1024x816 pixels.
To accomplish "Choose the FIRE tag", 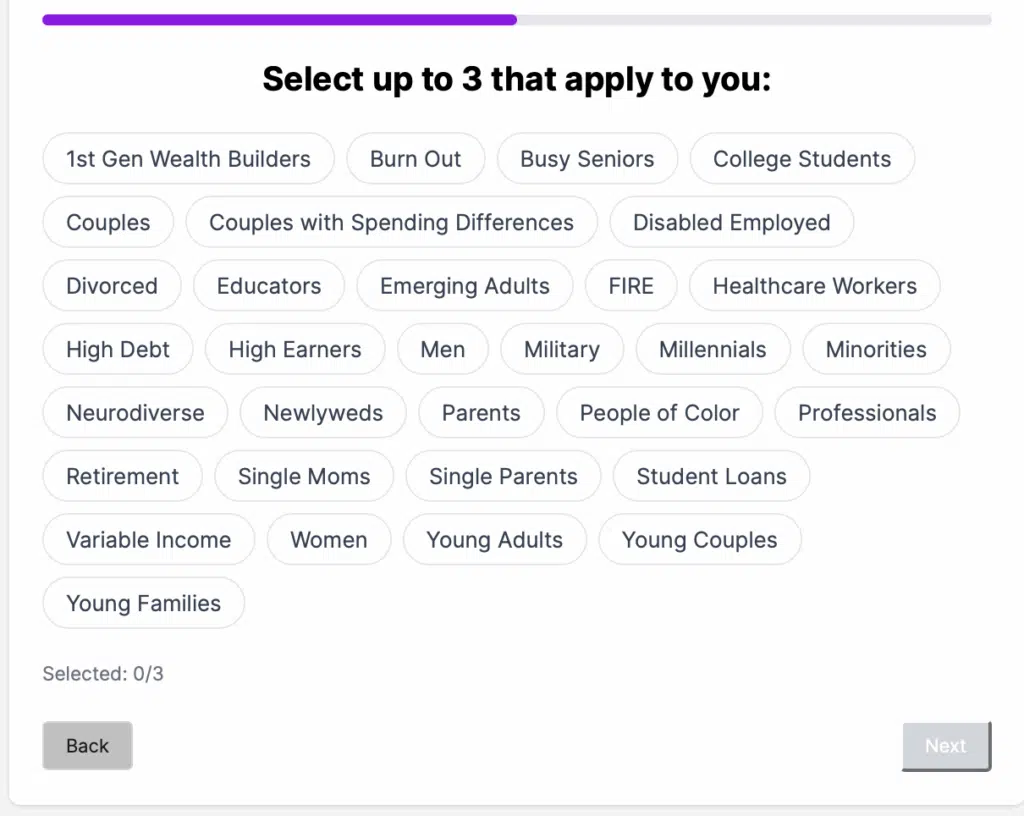I will [631, 286].
